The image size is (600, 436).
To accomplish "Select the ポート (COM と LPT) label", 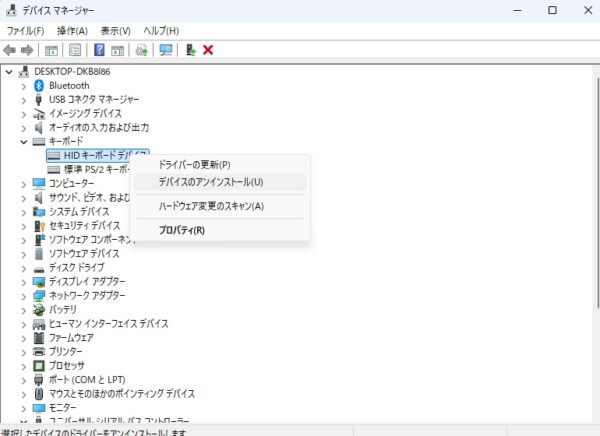I will tap(87, 380).
